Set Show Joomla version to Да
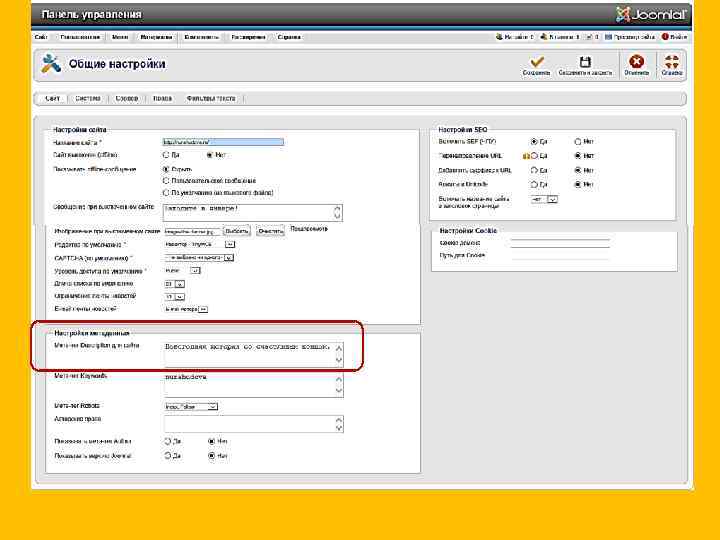 pos(168,456)
